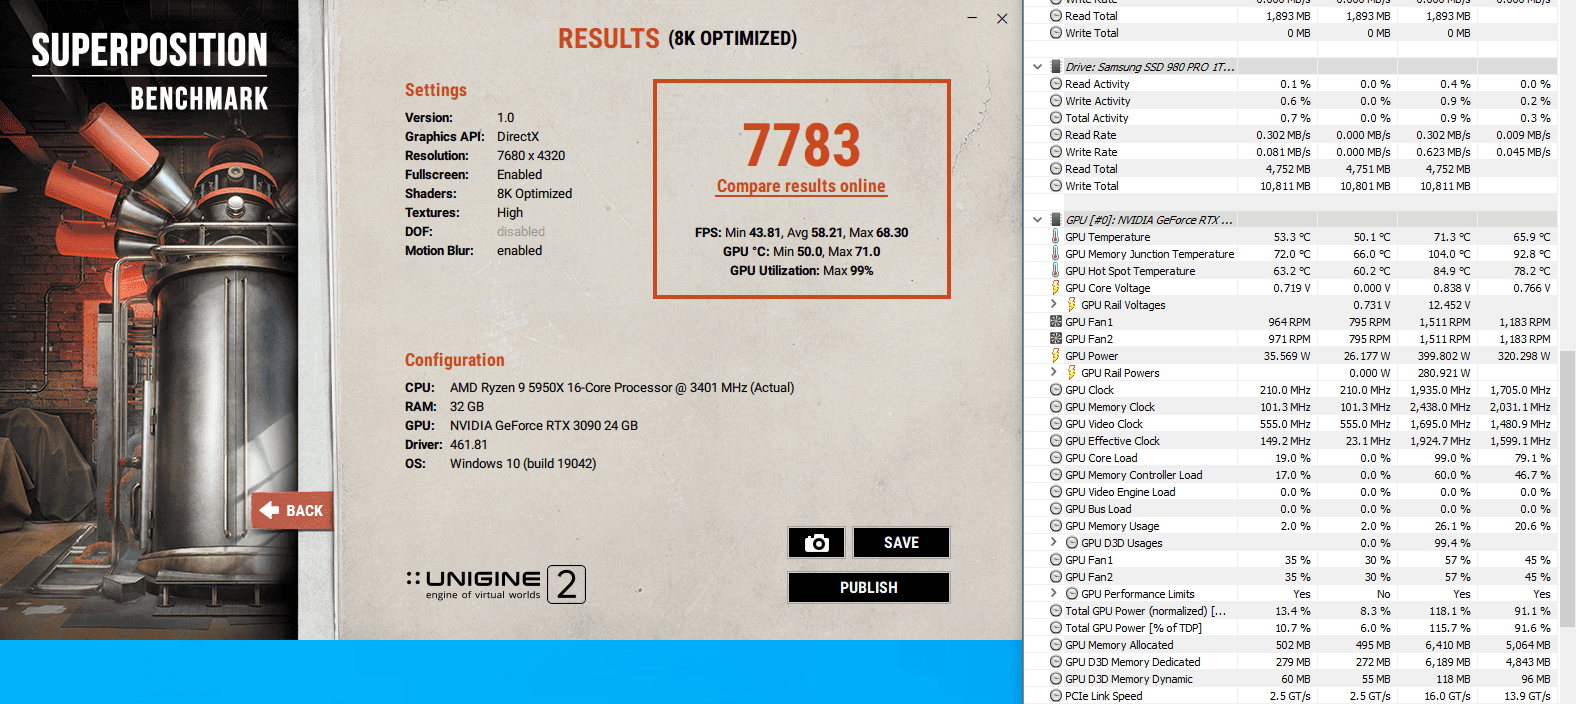Select the drive Read Rate row label
The image size is (1576, 704).
pyautogui.click(x=1090, y=135)
